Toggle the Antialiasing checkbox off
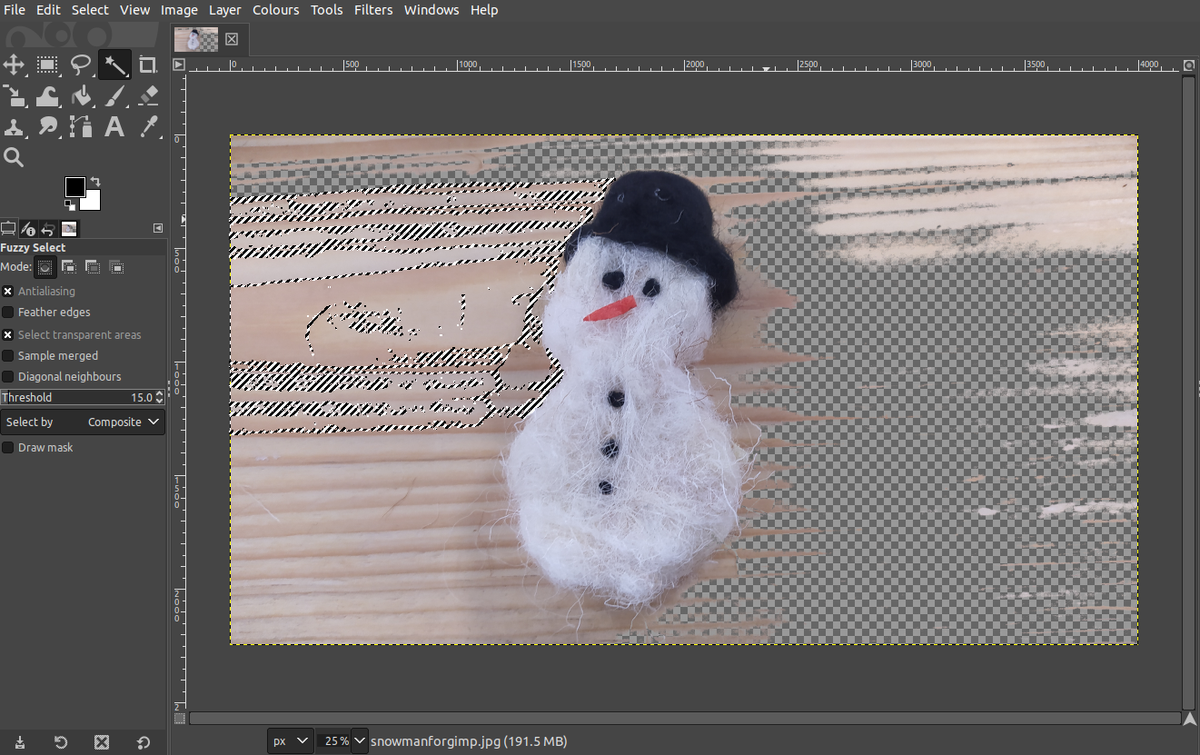 tap(10, 291)
